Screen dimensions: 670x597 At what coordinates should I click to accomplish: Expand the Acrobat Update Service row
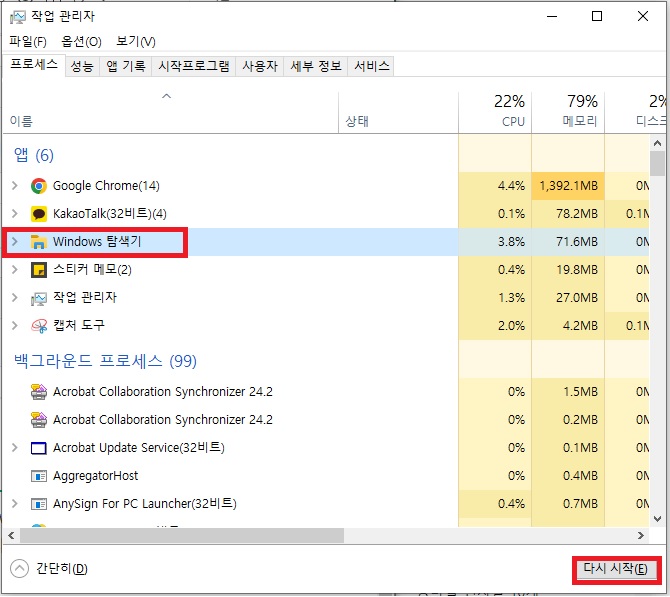coord(15,447)
